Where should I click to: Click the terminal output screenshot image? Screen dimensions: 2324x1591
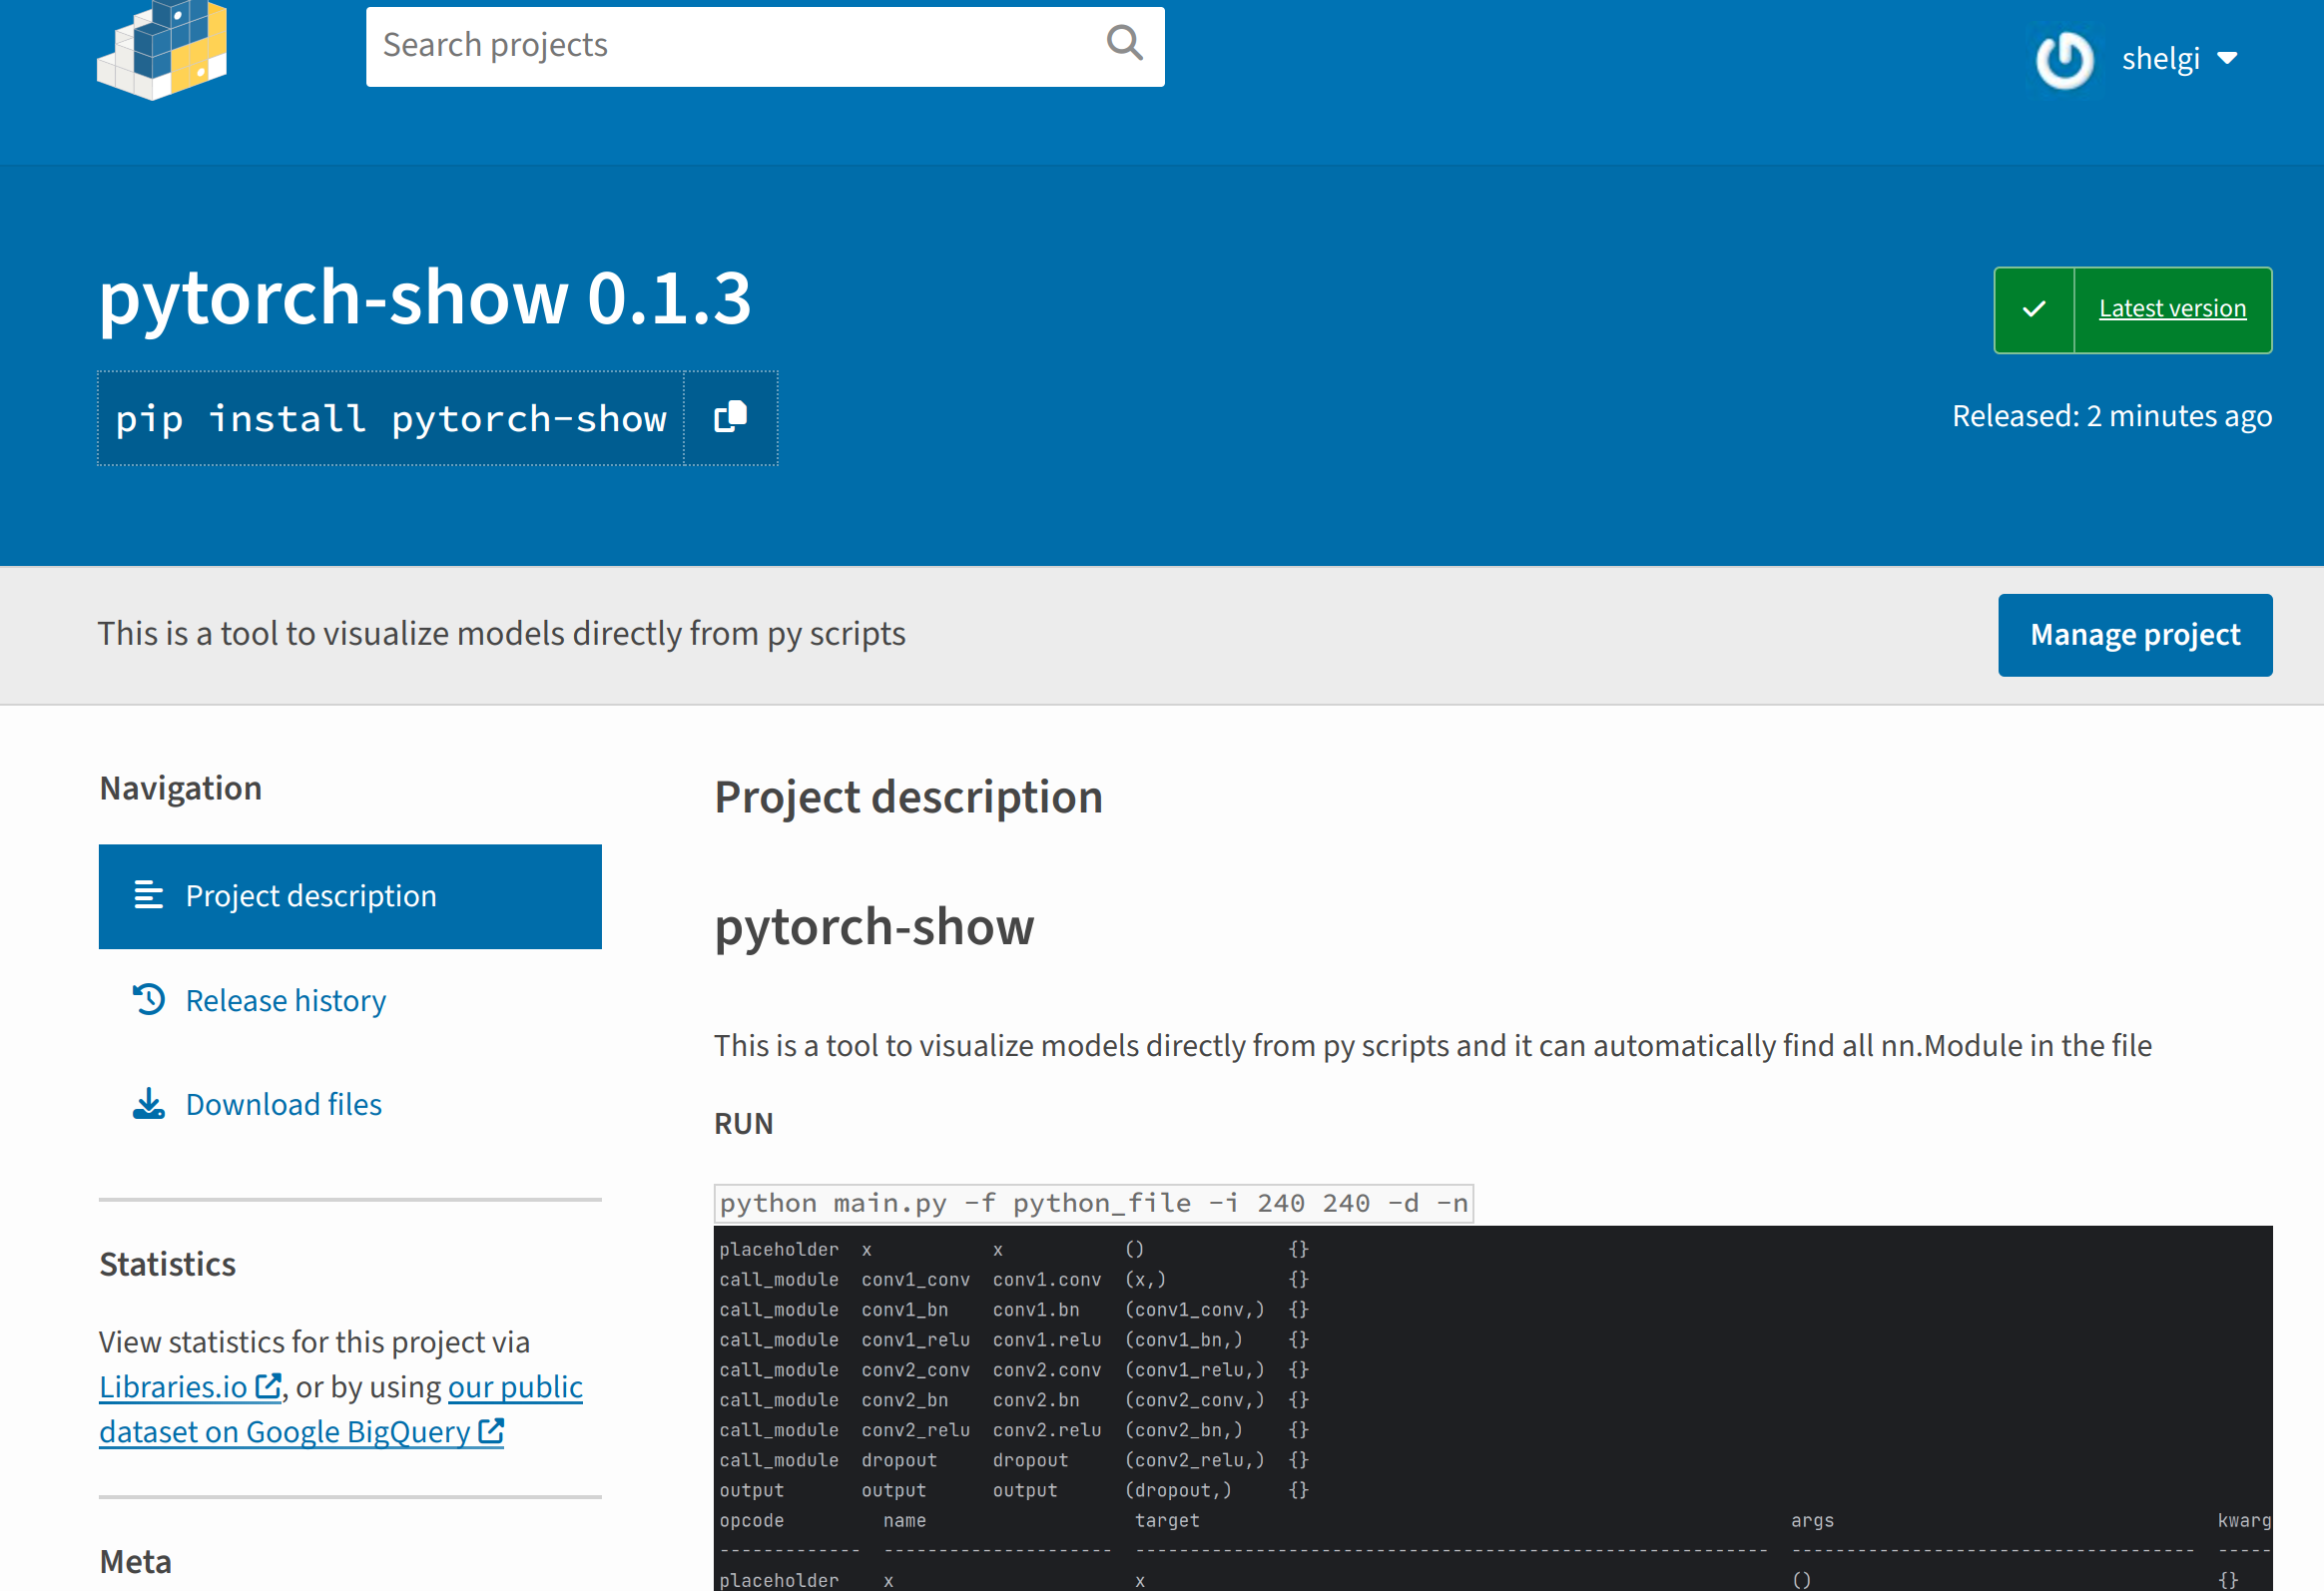tap(1493, 1408)
